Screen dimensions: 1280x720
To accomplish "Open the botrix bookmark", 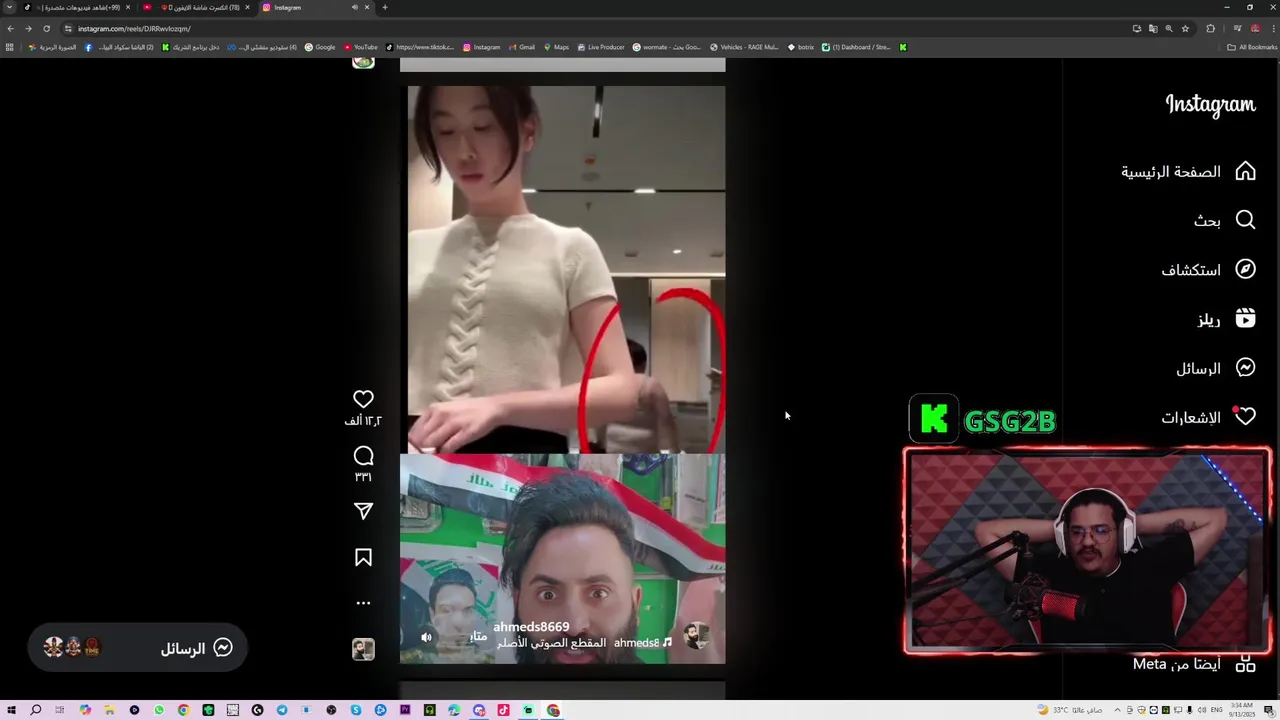I will 801,47.
